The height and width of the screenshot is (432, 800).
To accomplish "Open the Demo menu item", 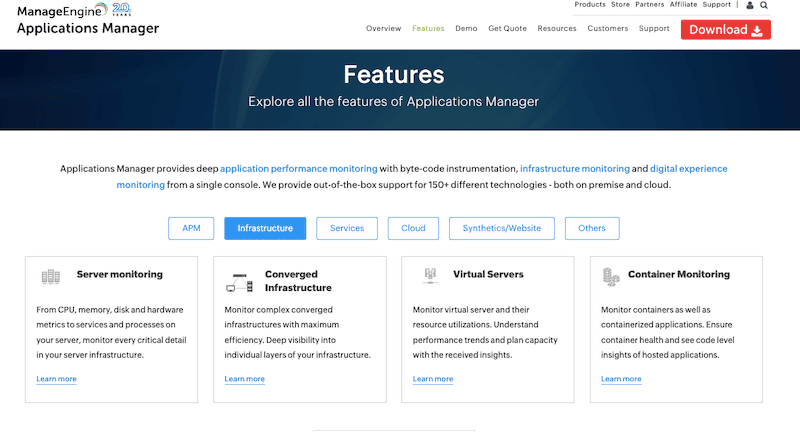I will (x=466, y=29).
